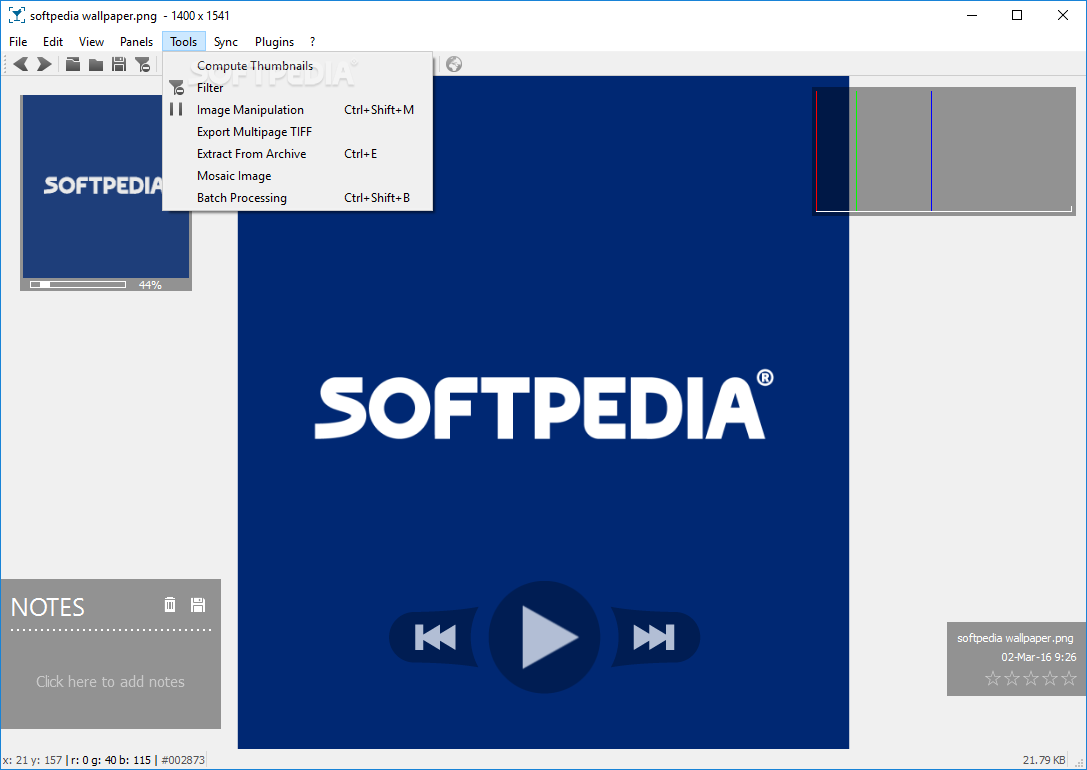This screenshot has width=1087, height=770.
Task: Click the app icon in title bar
Action: pos(16,15)
